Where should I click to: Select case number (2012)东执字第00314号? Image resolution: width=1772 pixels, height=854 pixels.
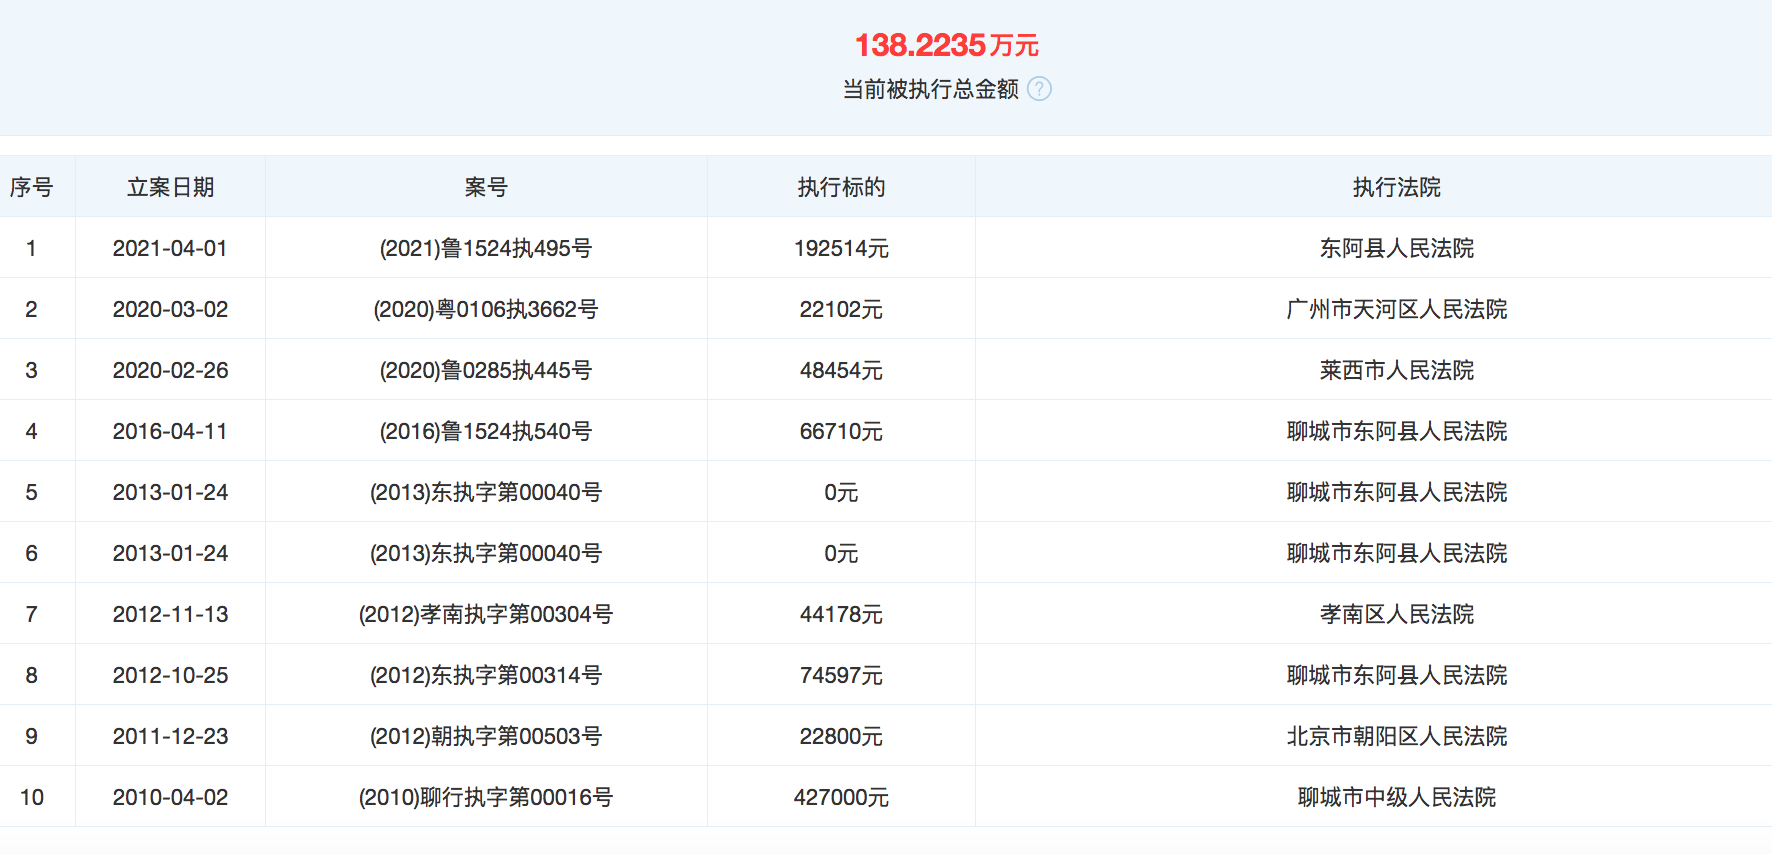[486, 675]
